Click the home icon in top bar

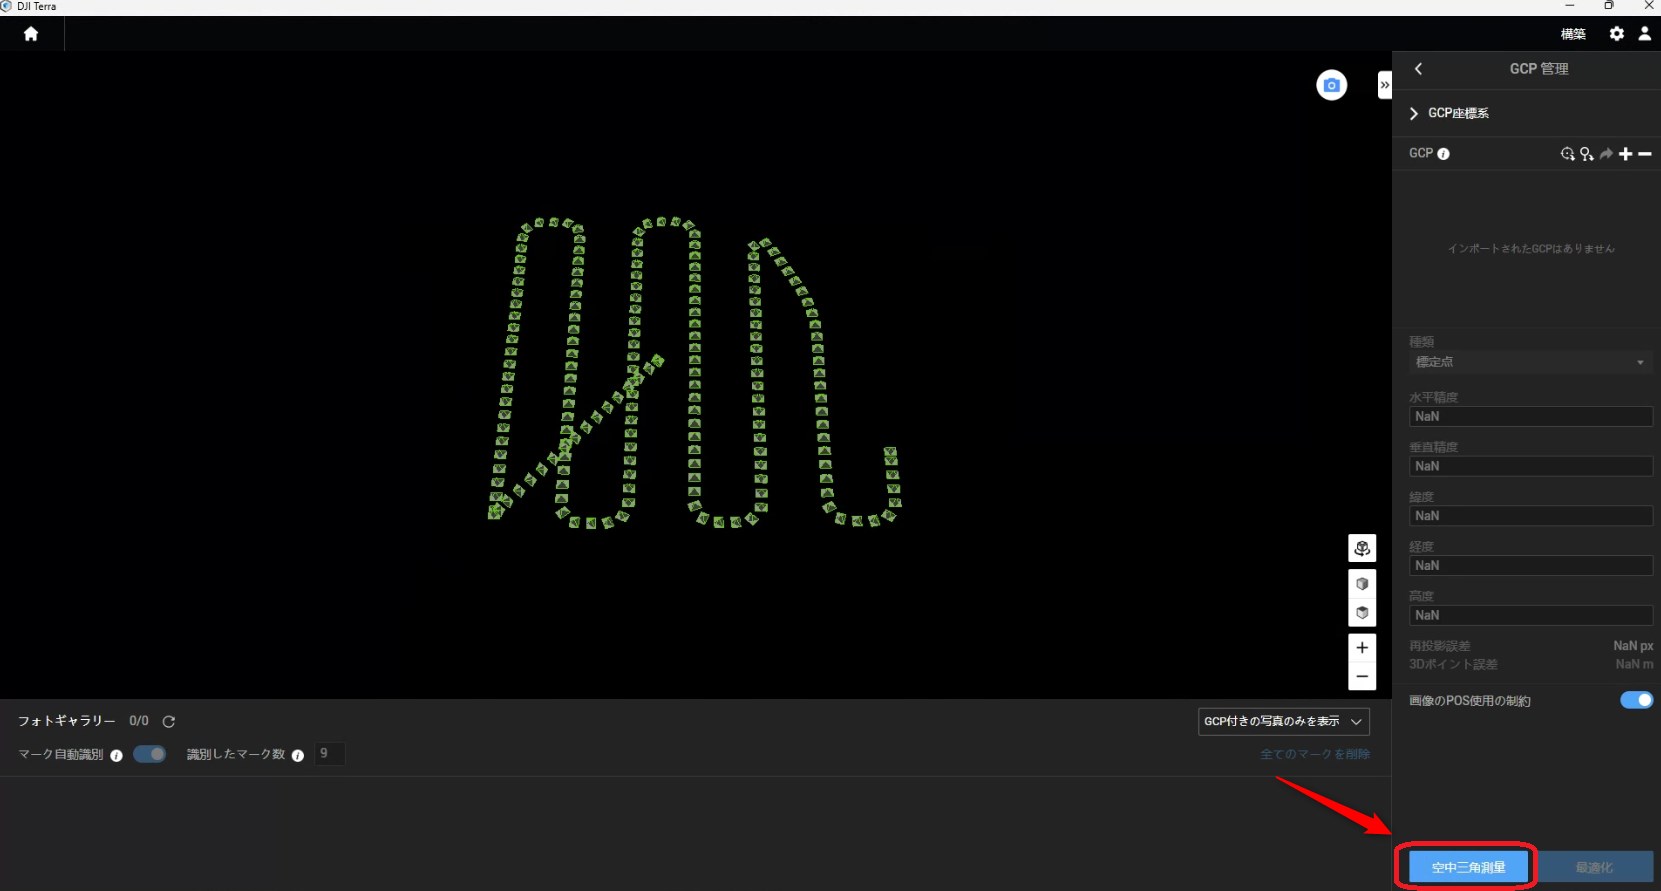click(31, 34)
